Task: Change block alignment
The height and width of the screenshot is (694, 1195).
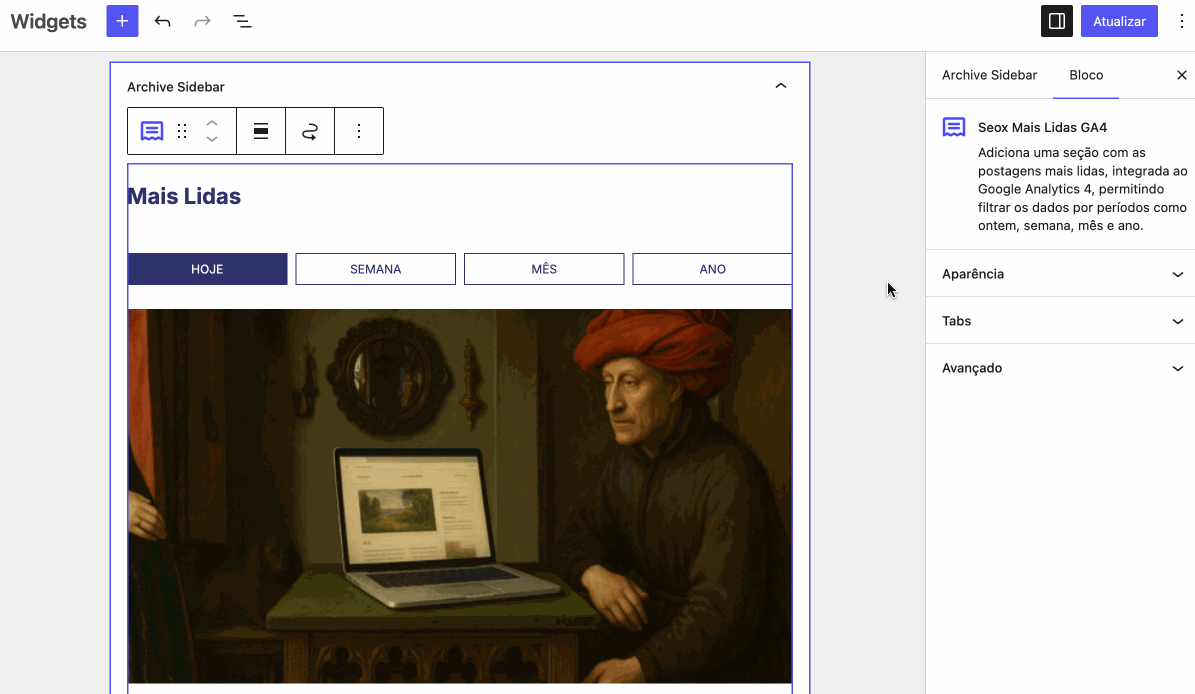Action: [261, 131]
